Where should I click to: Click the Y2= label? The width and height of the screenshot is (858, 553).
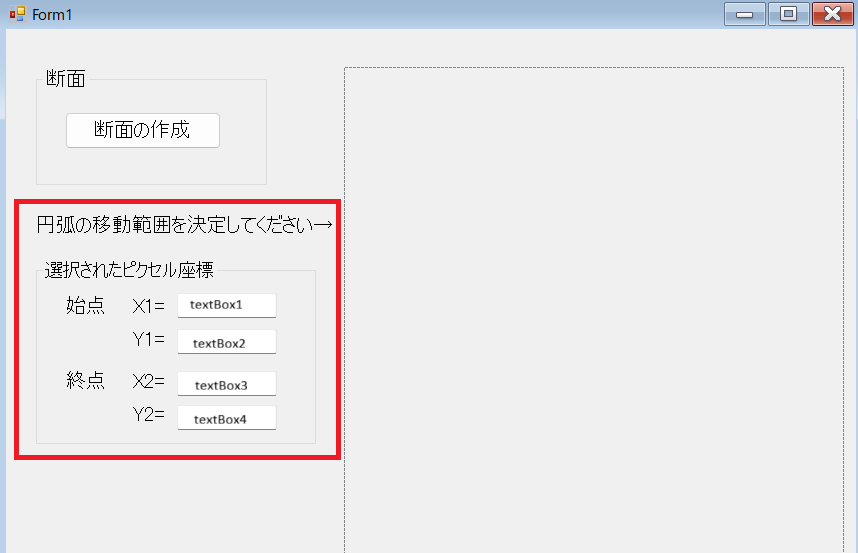pyautogui.click(x=149, y=415)
